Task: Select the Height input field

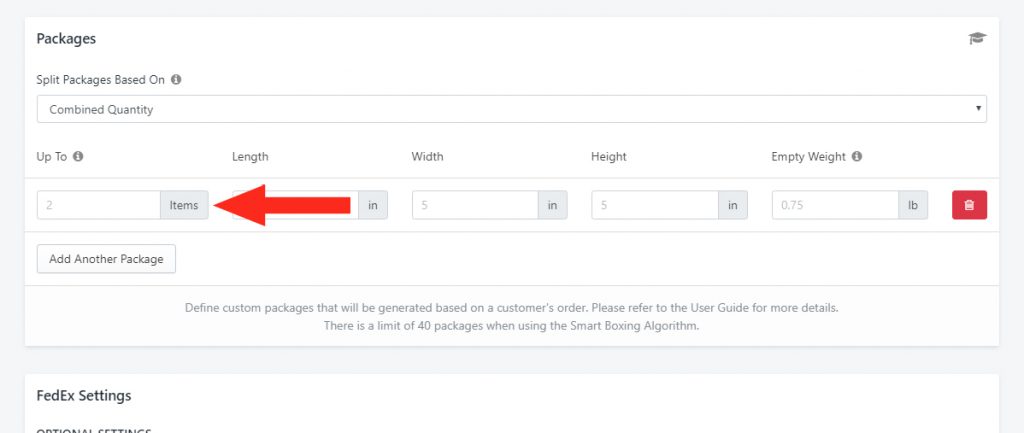Action: [x=655, y=205]
